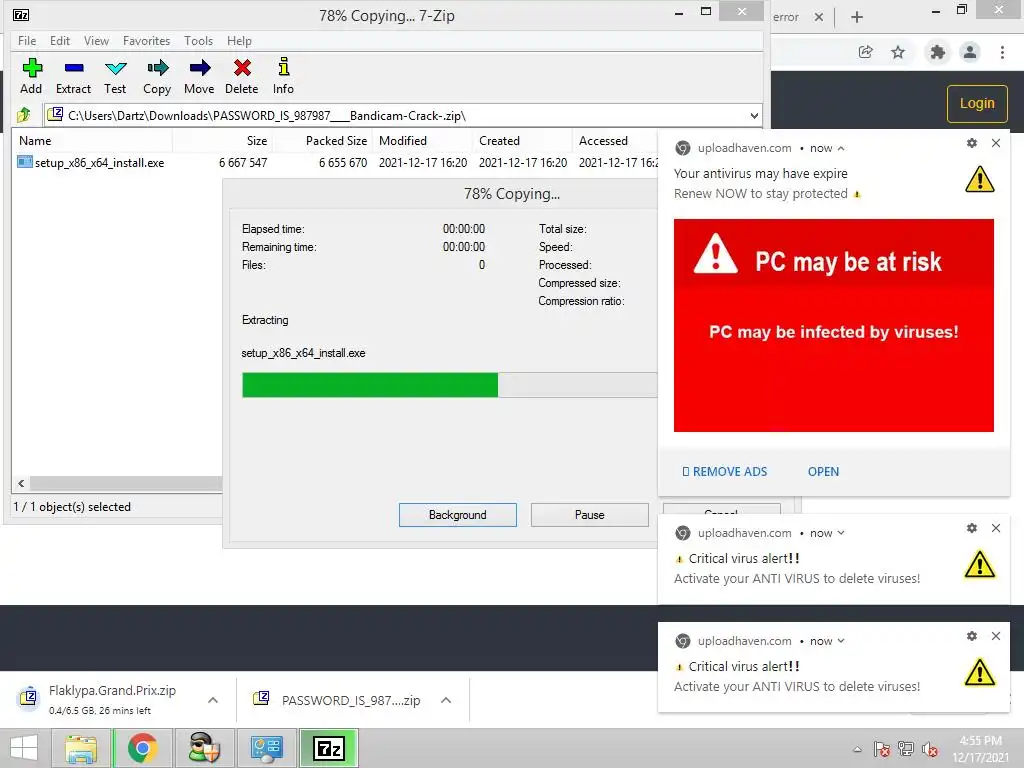Click the muted volume tray icon

(x=929, y=749)
